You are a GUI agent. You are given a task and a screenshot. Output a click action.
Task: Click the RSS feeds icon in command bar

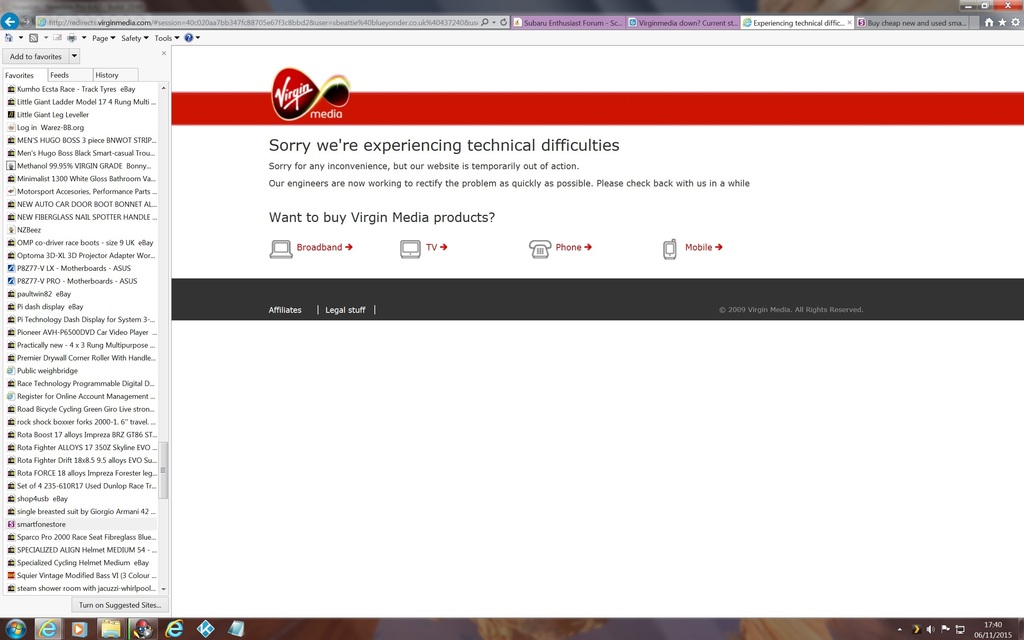[33, 38]
